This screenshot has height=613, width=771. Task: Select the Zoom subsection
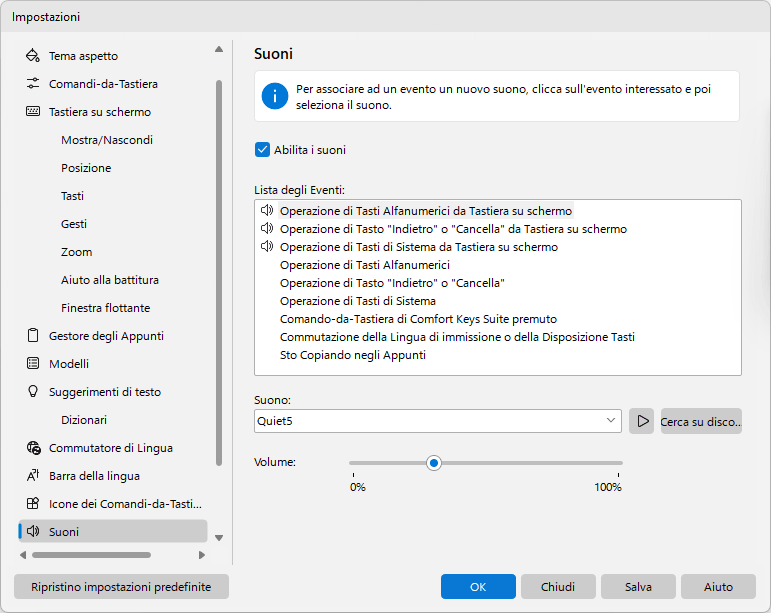click(76, 252)
